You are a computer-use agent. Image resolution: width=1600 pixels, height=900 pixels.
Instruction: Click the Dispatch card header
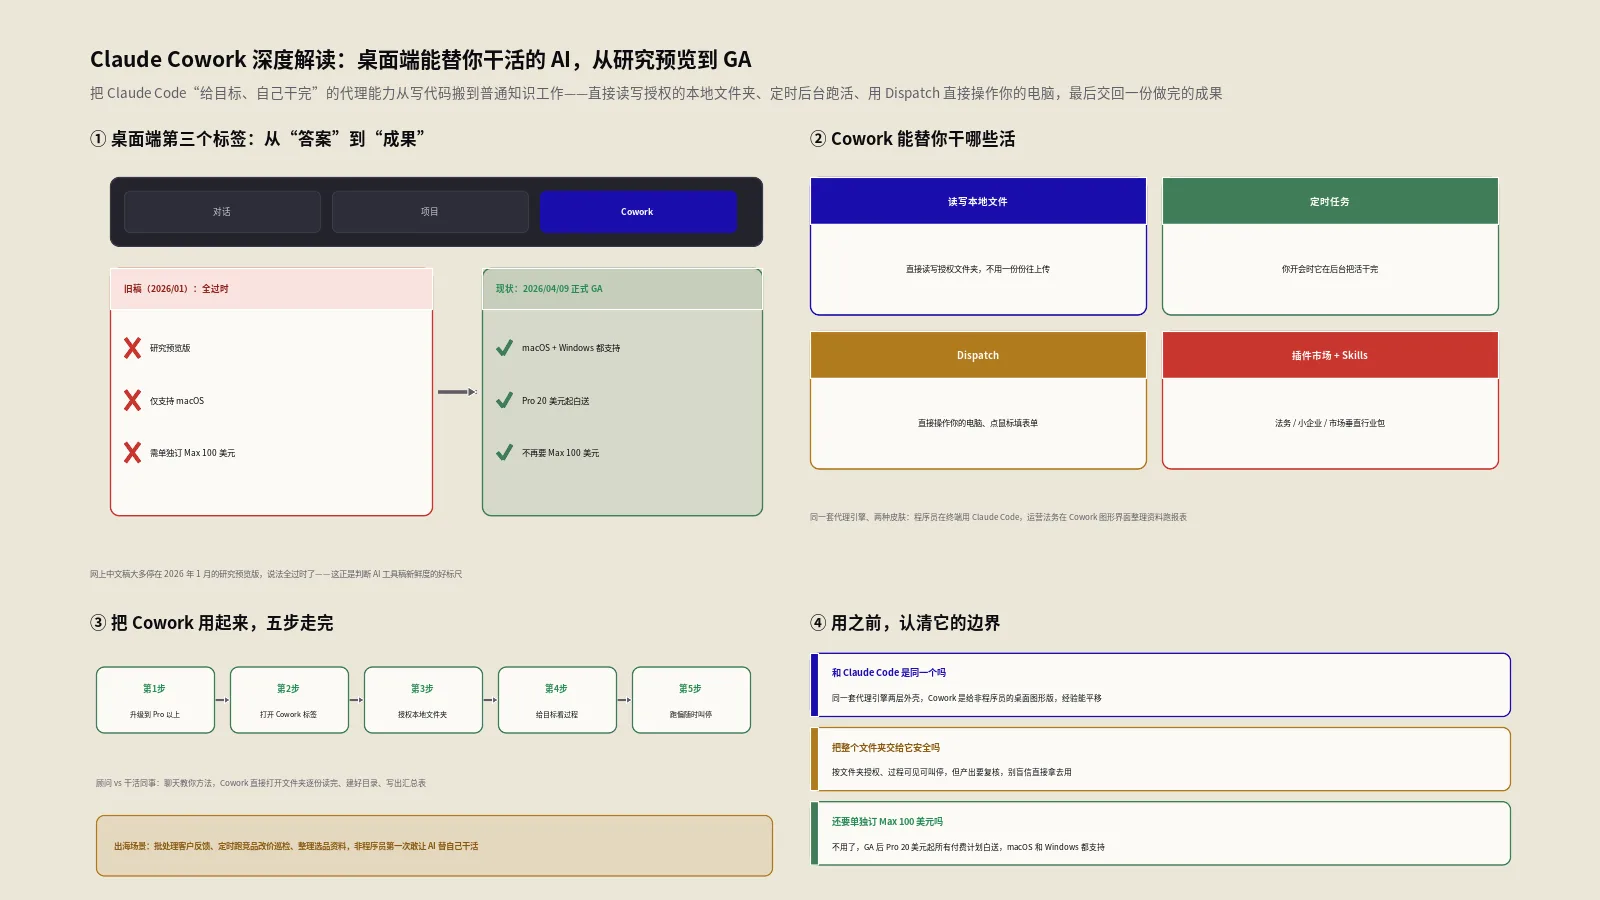pos(978,355)
